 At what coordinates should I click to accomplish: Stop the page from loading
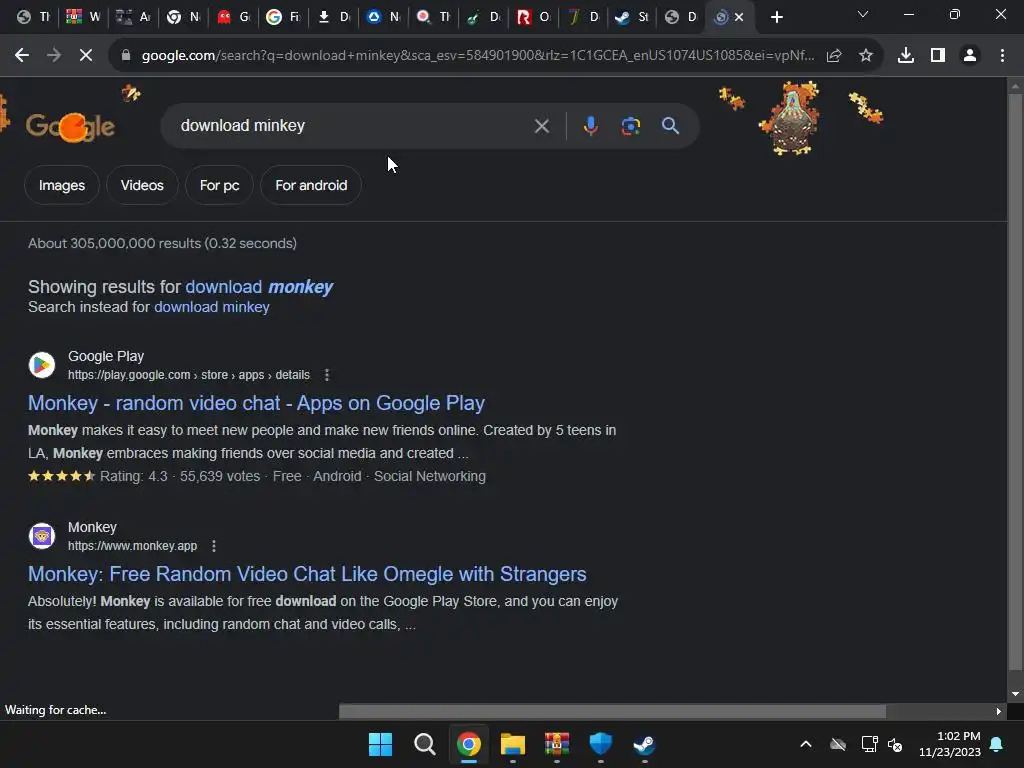pyautogui.click(x=86, y=56)
